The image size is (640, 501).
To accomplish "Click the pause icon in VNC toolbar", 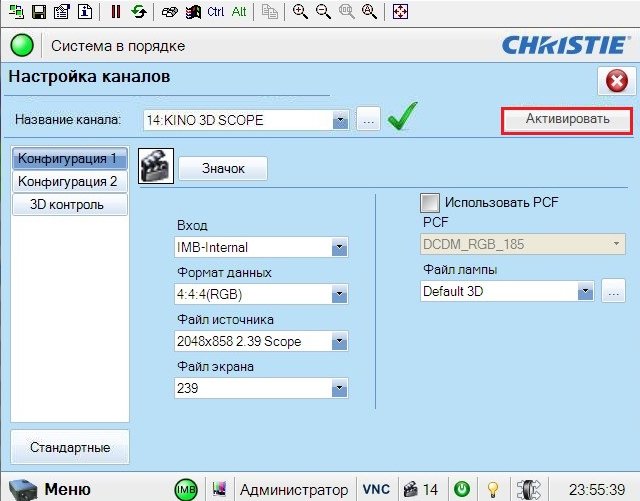I will (116, 11).
